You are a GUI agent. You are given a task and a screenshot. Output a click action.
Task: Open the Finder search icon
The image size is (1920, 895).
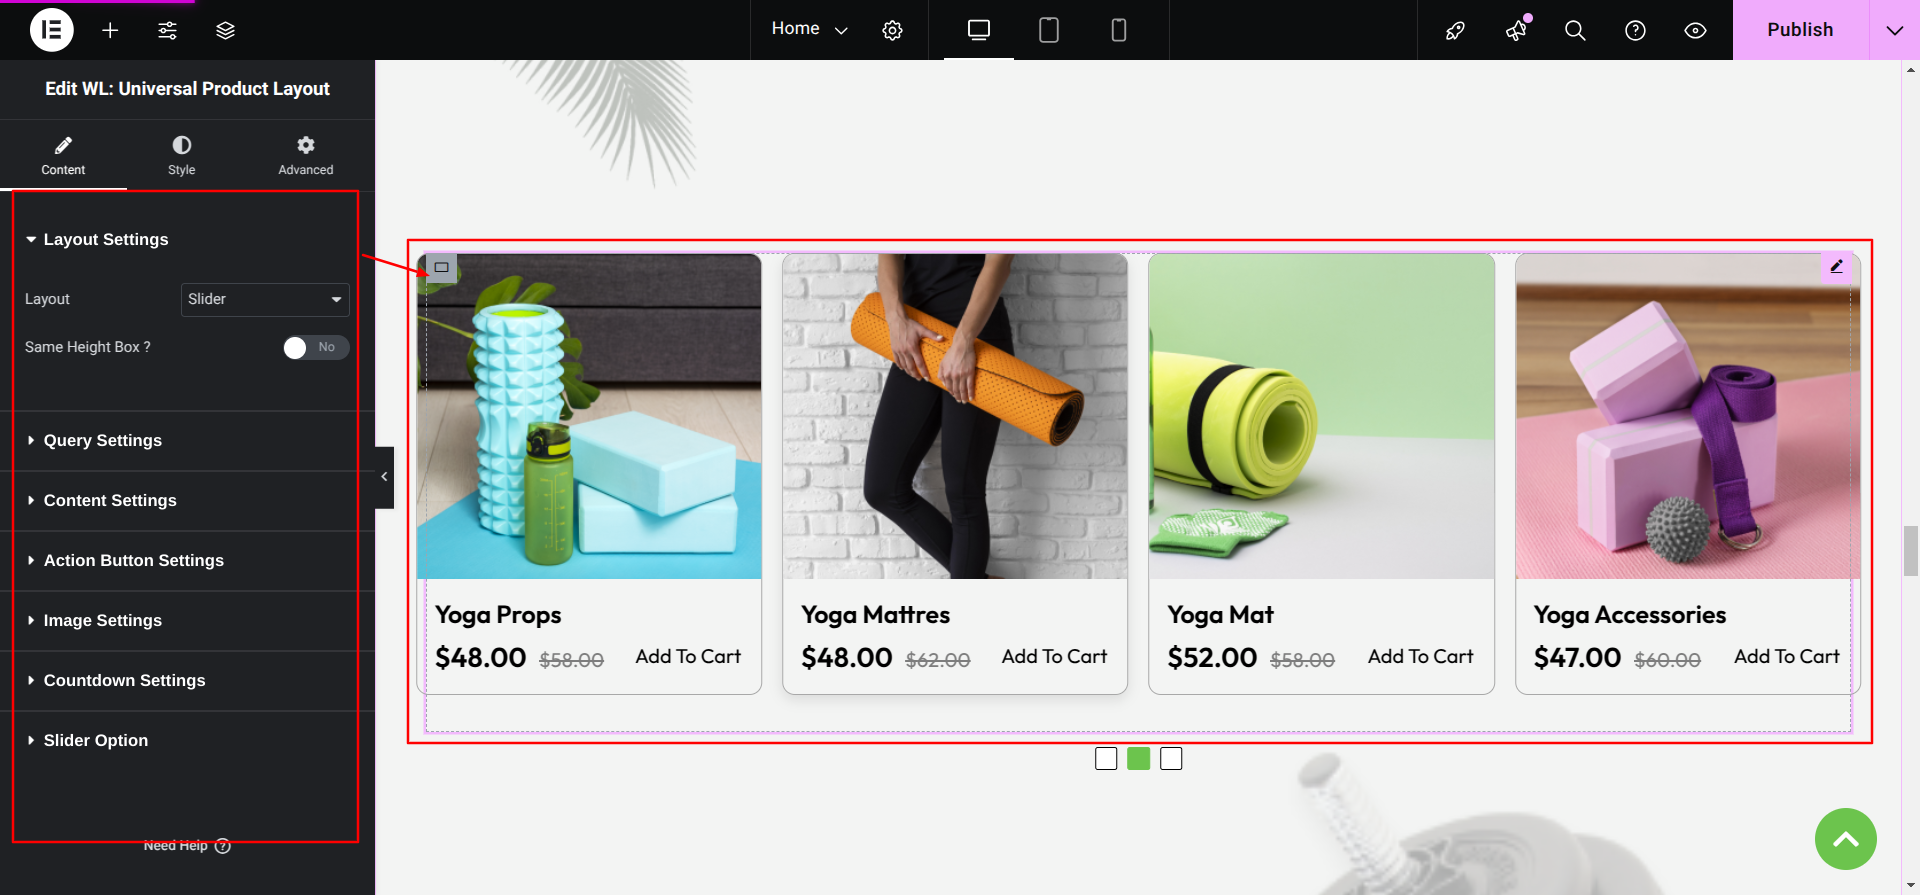point(1575,30)
